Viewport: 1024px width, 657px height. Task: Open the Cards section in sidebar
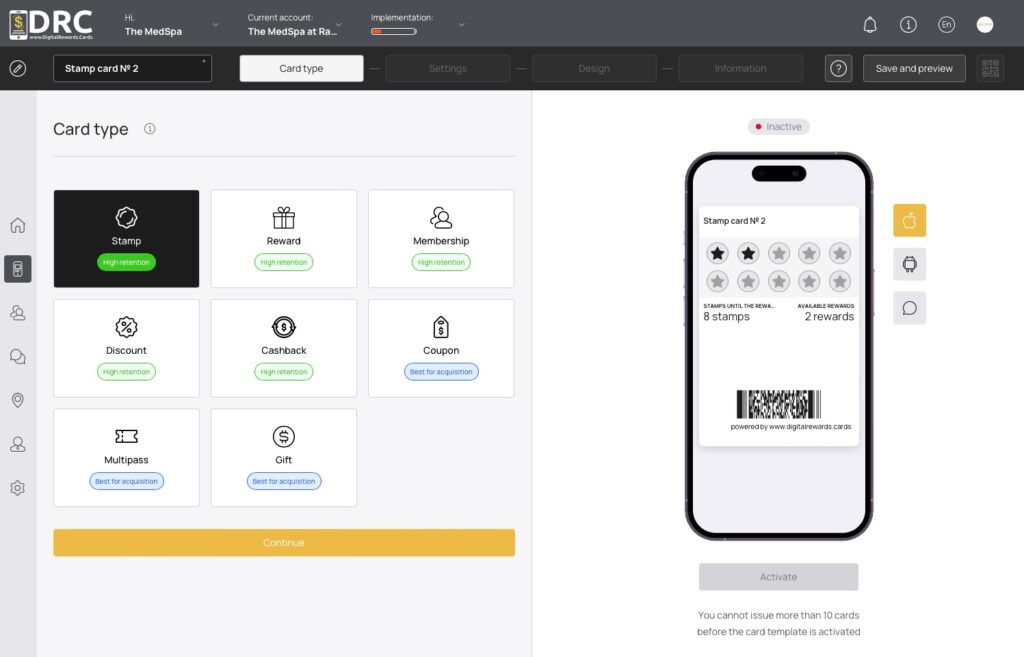[18, 269]
